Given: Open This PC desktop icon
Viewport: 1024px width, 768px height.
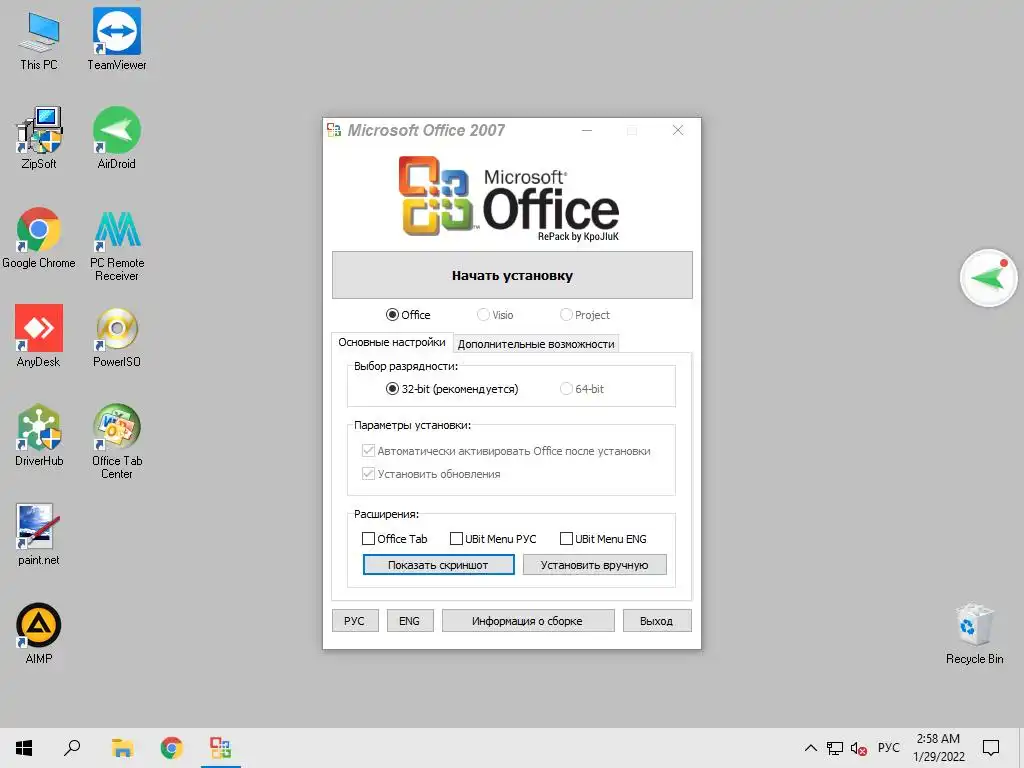Looking at the screenshot, I should (39, 41).
